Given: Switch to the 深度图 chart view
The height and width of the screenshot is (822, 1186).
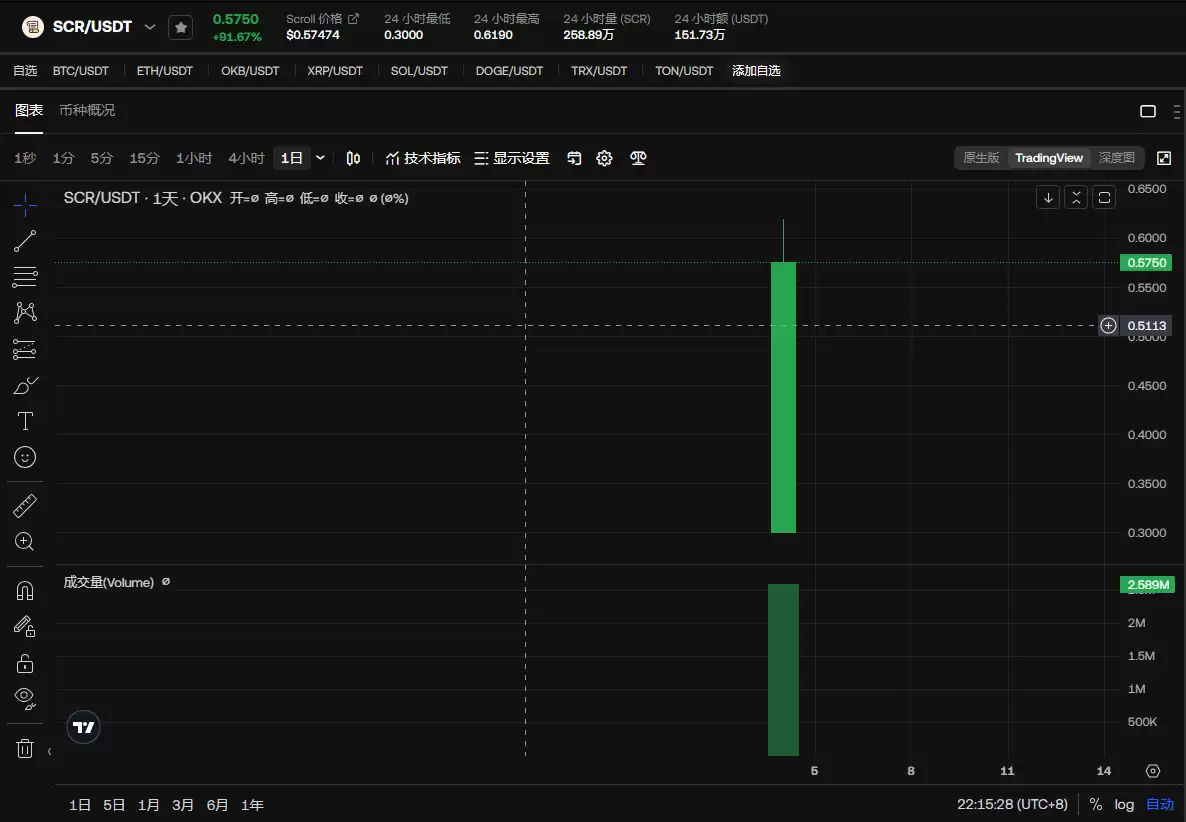Looking at the screenshot, I should 1116,158.
